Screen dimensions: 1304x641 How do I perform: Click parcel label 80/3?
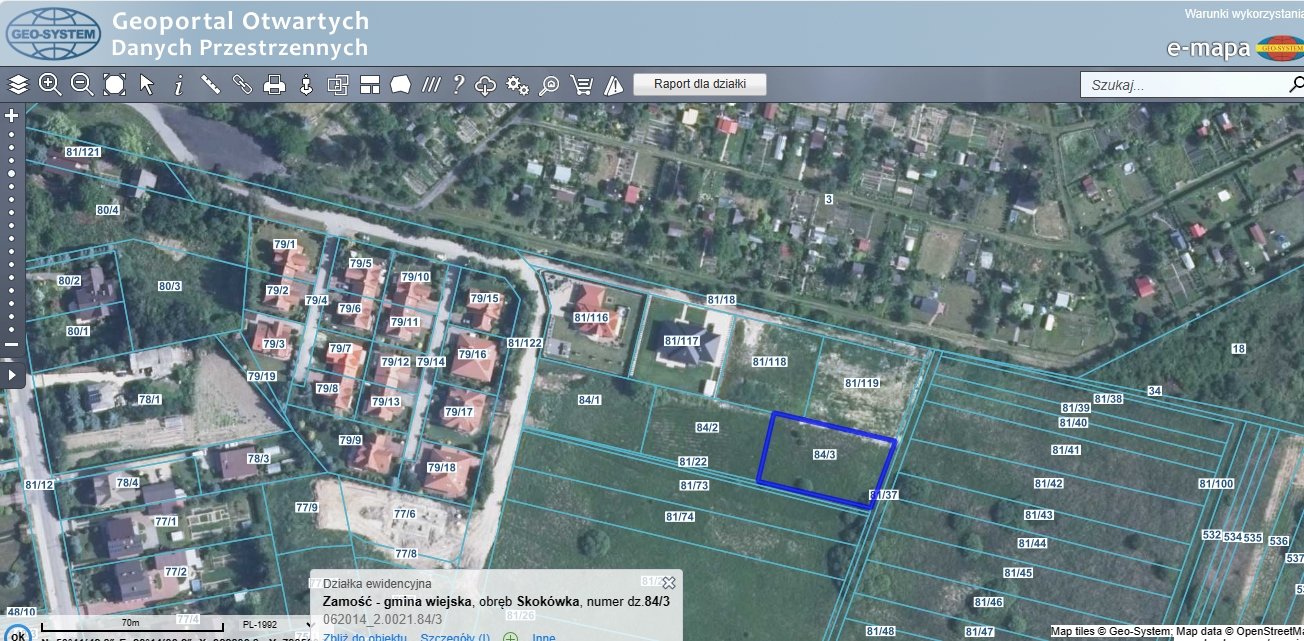169,286
